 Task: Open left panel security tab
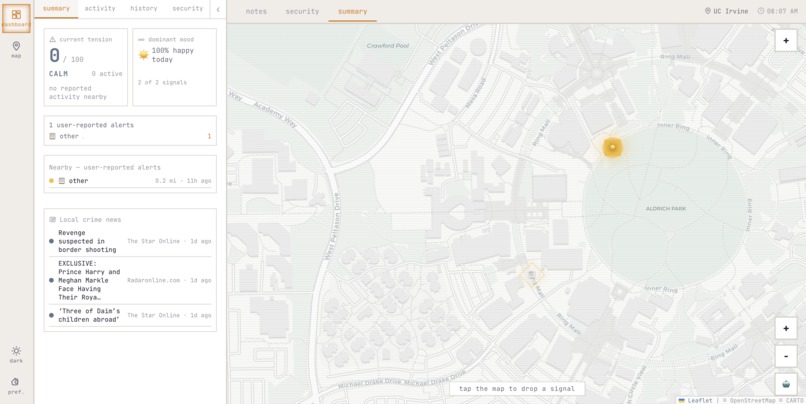(x=188, y=9)
